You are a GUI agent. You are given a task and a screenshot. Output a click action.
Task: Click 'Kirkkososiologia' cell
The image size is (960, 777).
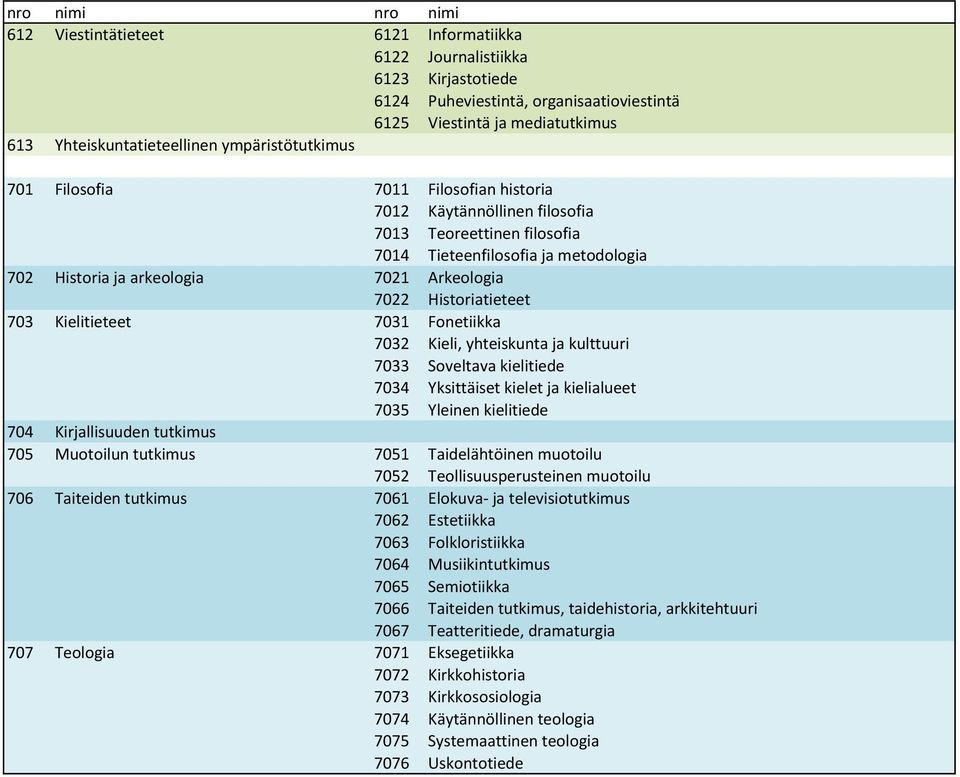pos(484,696)
